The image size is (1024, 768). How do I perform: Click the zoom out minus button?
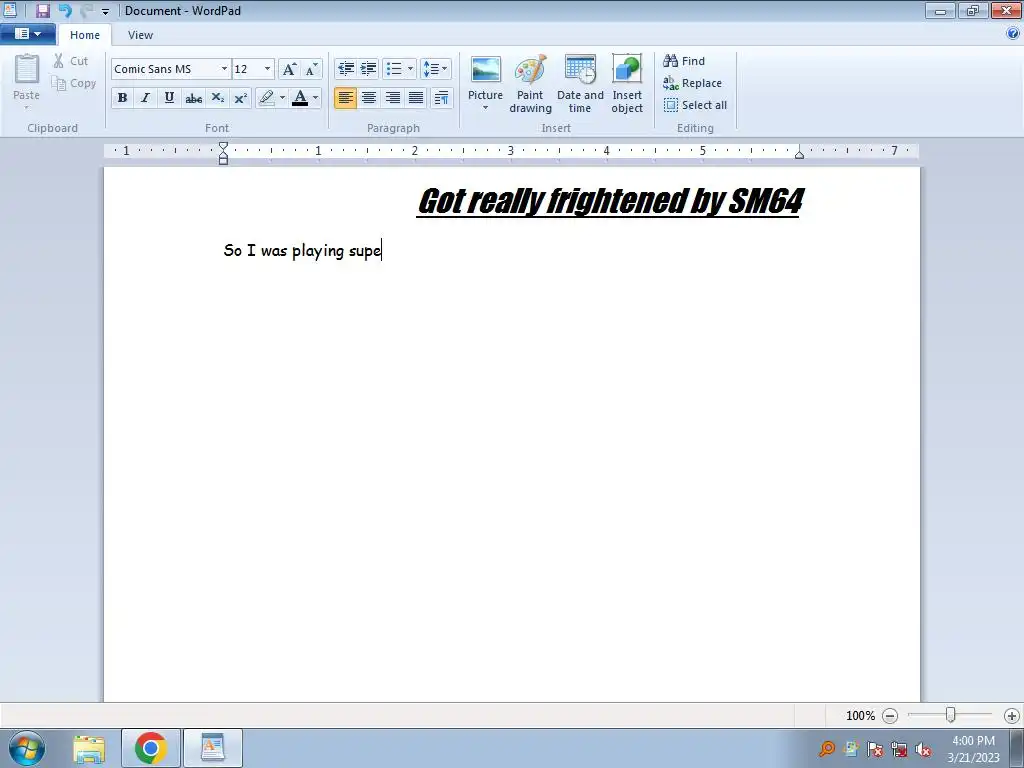pos(890,716)
